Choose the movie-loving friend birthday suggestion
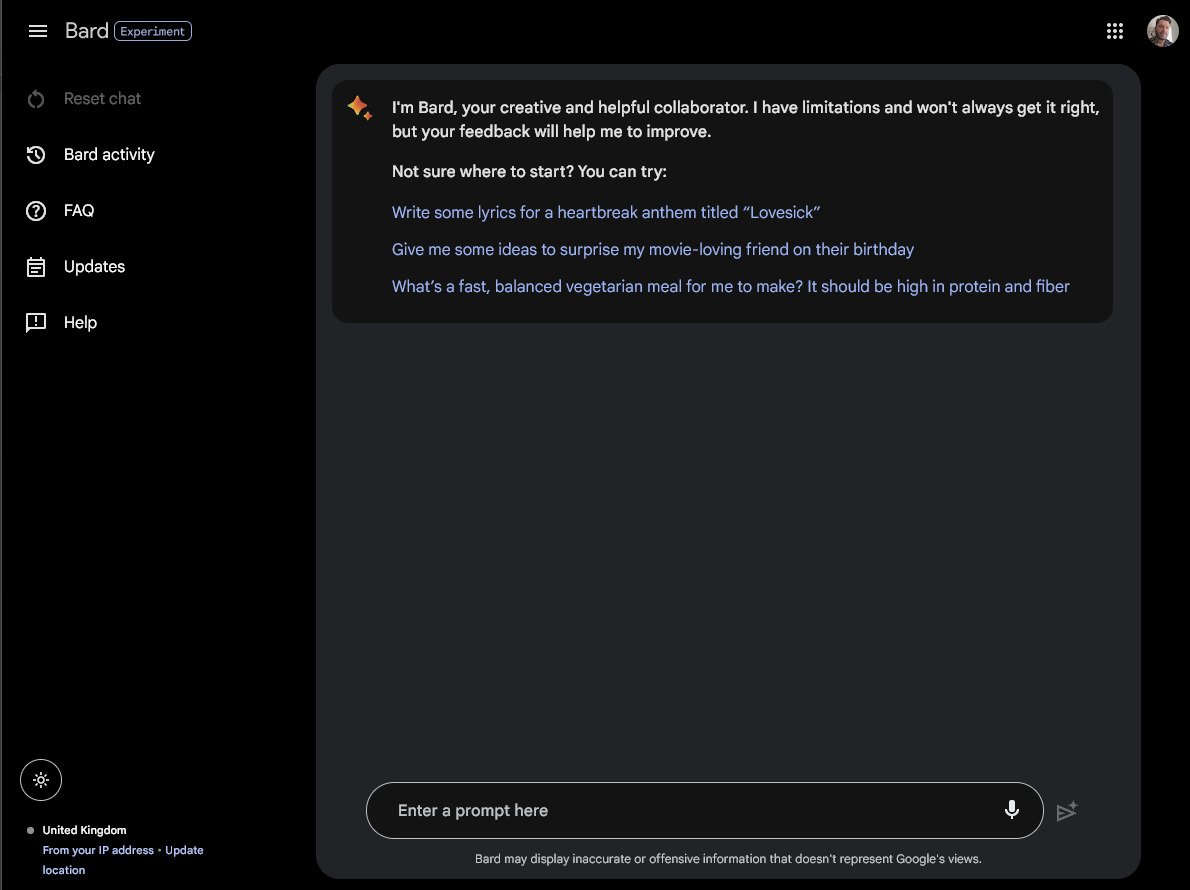The width and height of the screenshot is (1190, 890). [652, 249]
